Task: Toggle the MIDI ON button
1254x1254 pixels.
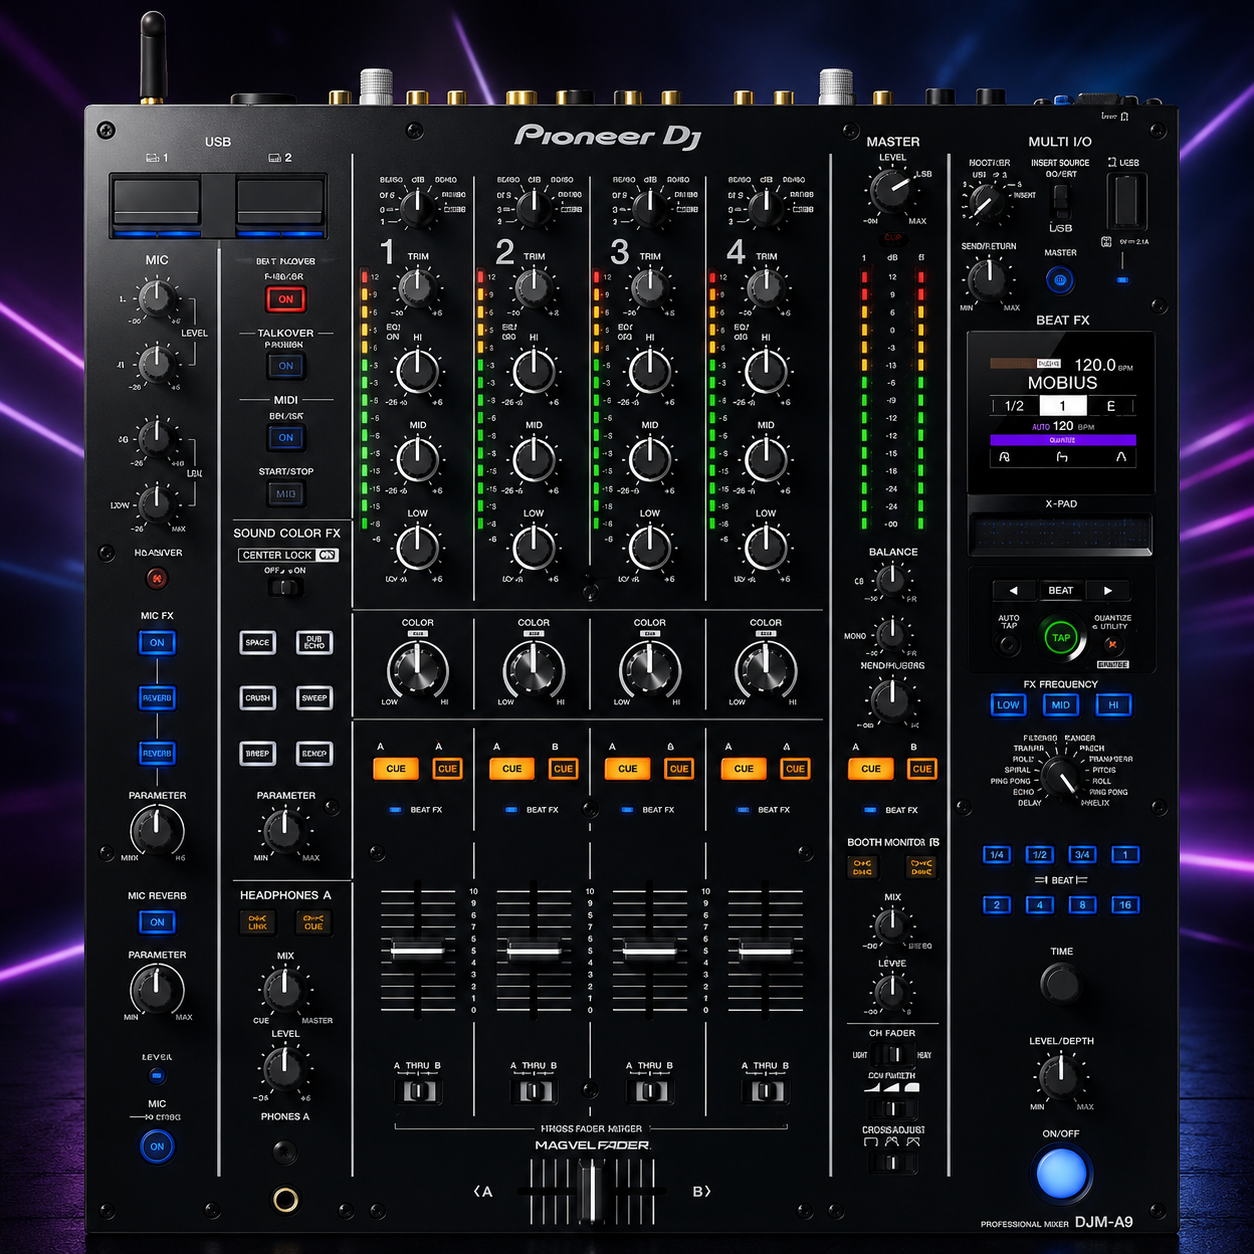Action: 286,437
